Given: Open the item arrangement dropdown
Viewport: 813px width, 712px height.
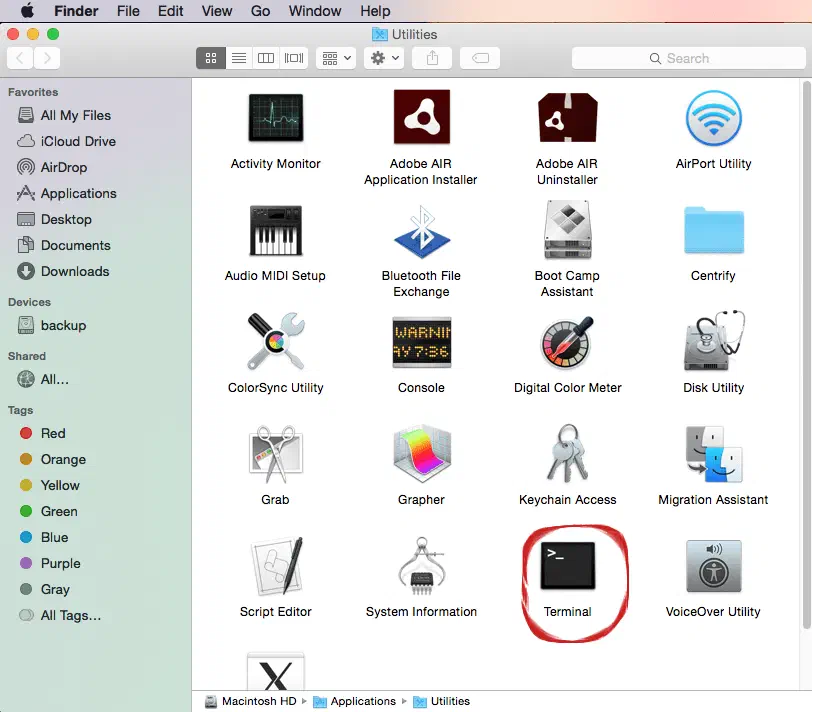Looking at the screenshot, I should pos(336,58).
